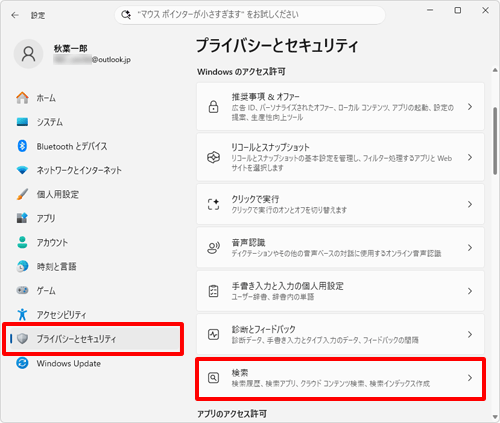500x423 pixels.
Task: Click the vertical scrollbar thumb
Action: [495, 141]
